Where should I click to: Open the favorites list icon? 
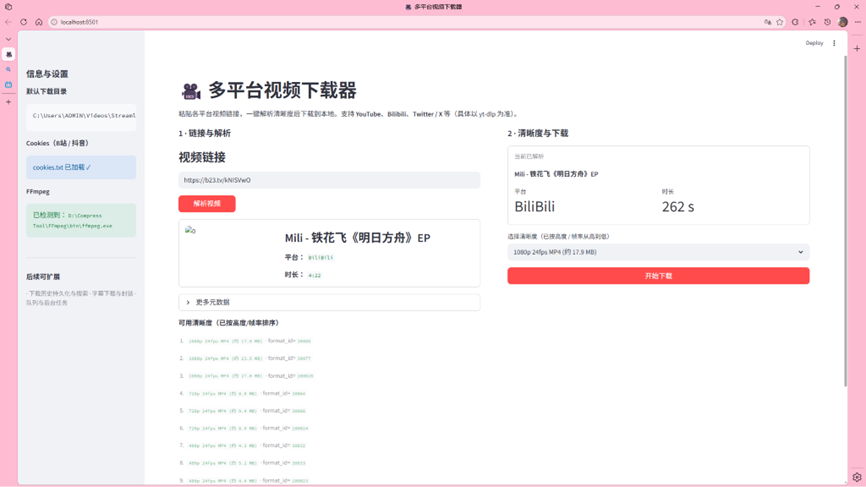[x=811, y=22]
